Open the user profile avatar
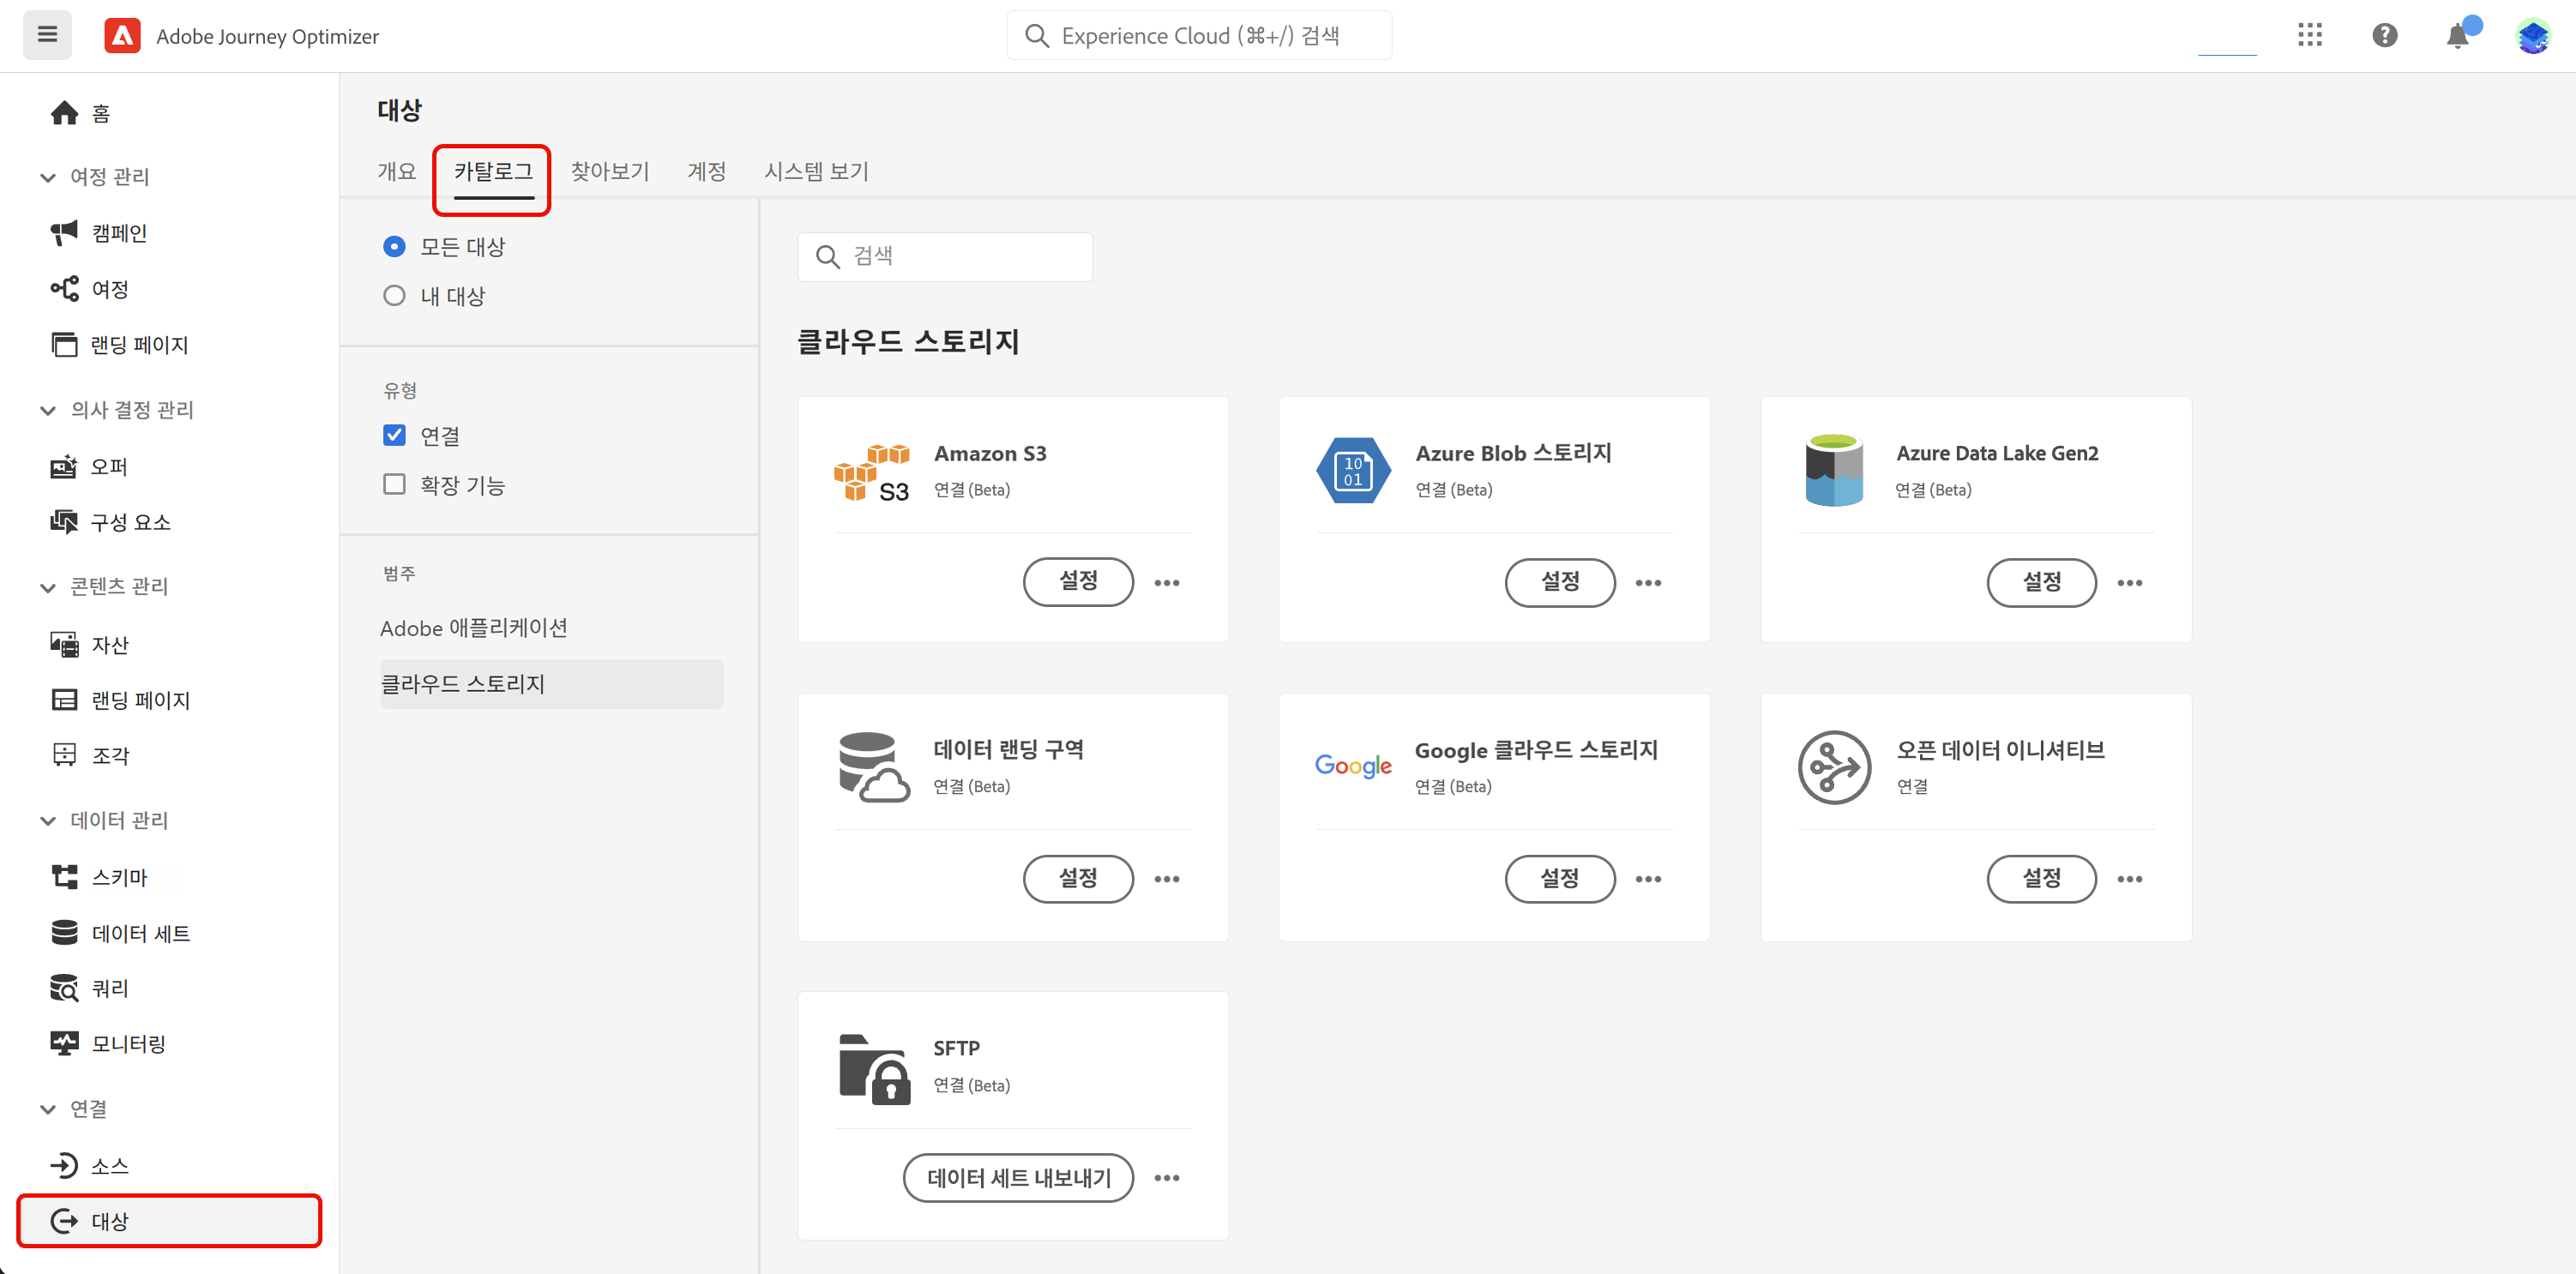The height and width of the screenshot is (1274, 2576). point(2532,36)
